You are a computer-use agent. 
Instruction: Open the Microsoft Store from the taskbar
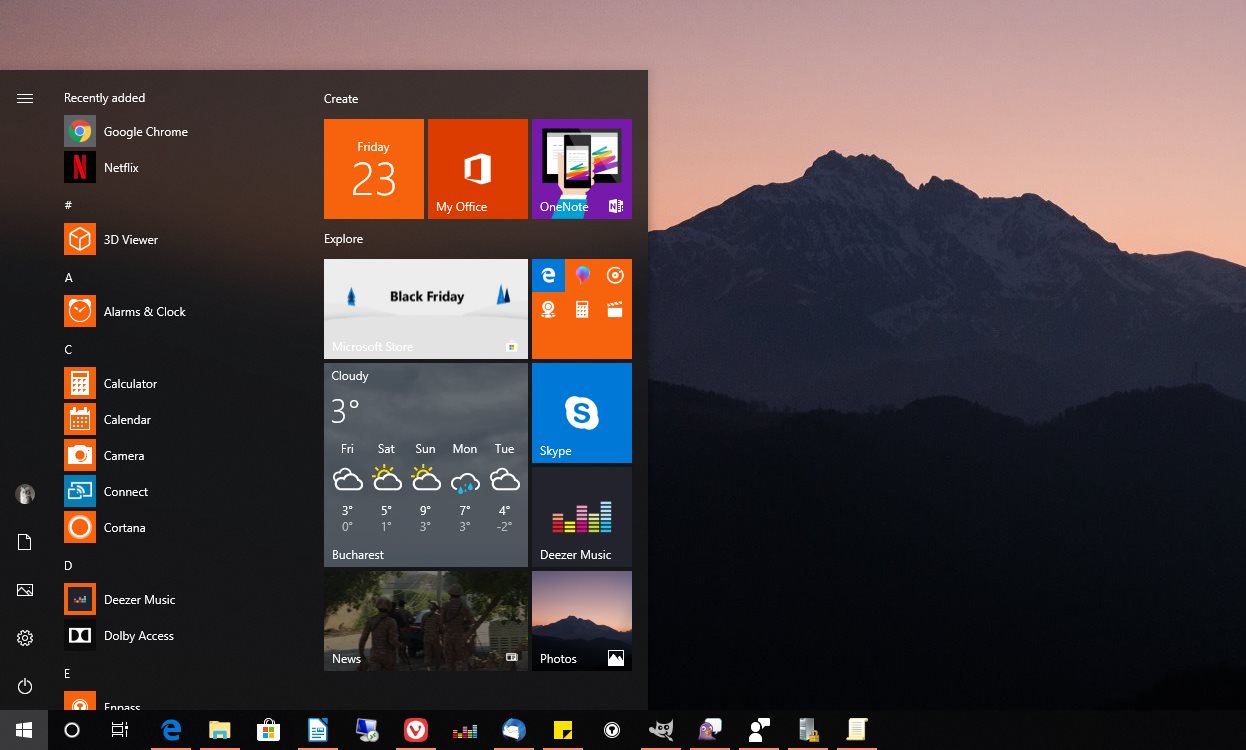[x=268, y=729]
